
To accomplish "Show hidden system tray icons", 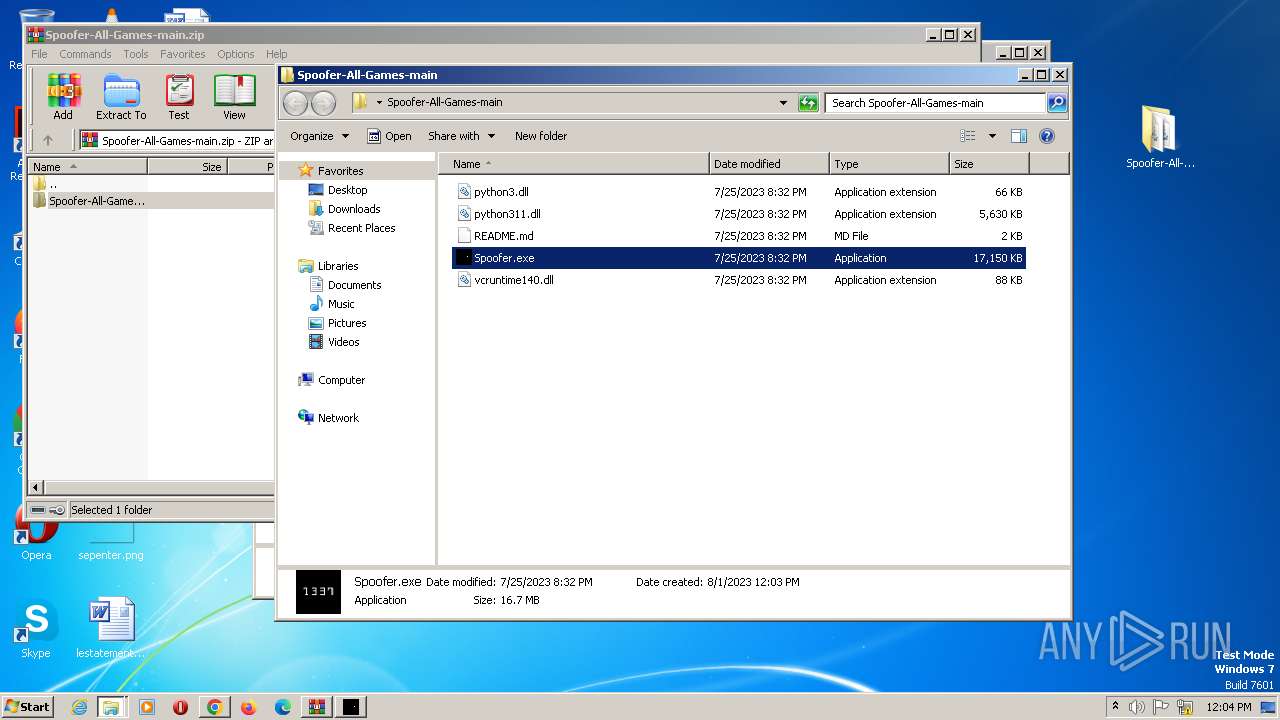I will point(1116,707).
